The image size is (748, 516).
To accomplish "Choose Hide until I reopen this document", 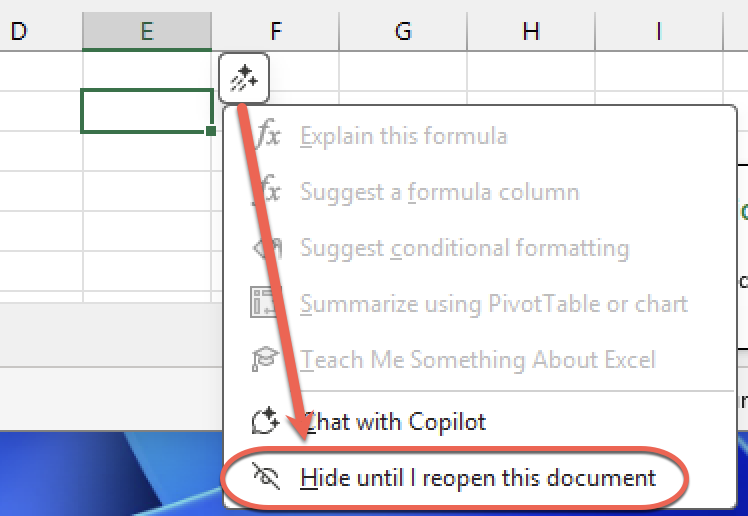I will click(x=478, y=478).
